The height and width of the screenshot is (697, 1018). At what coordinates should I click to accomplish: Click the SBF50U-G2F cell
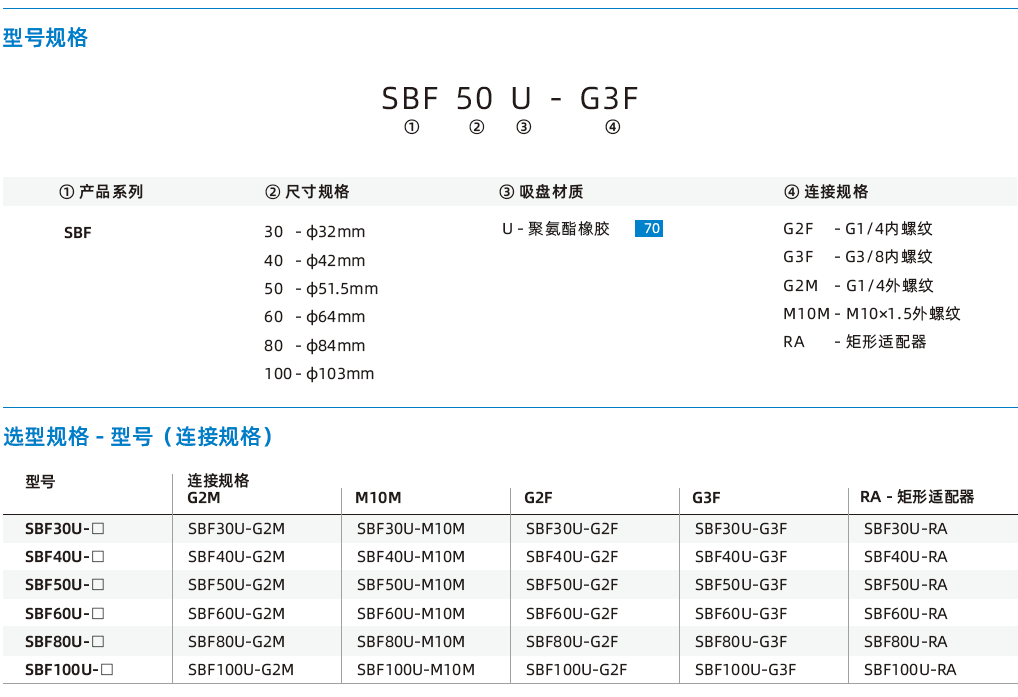pos(572,585)
